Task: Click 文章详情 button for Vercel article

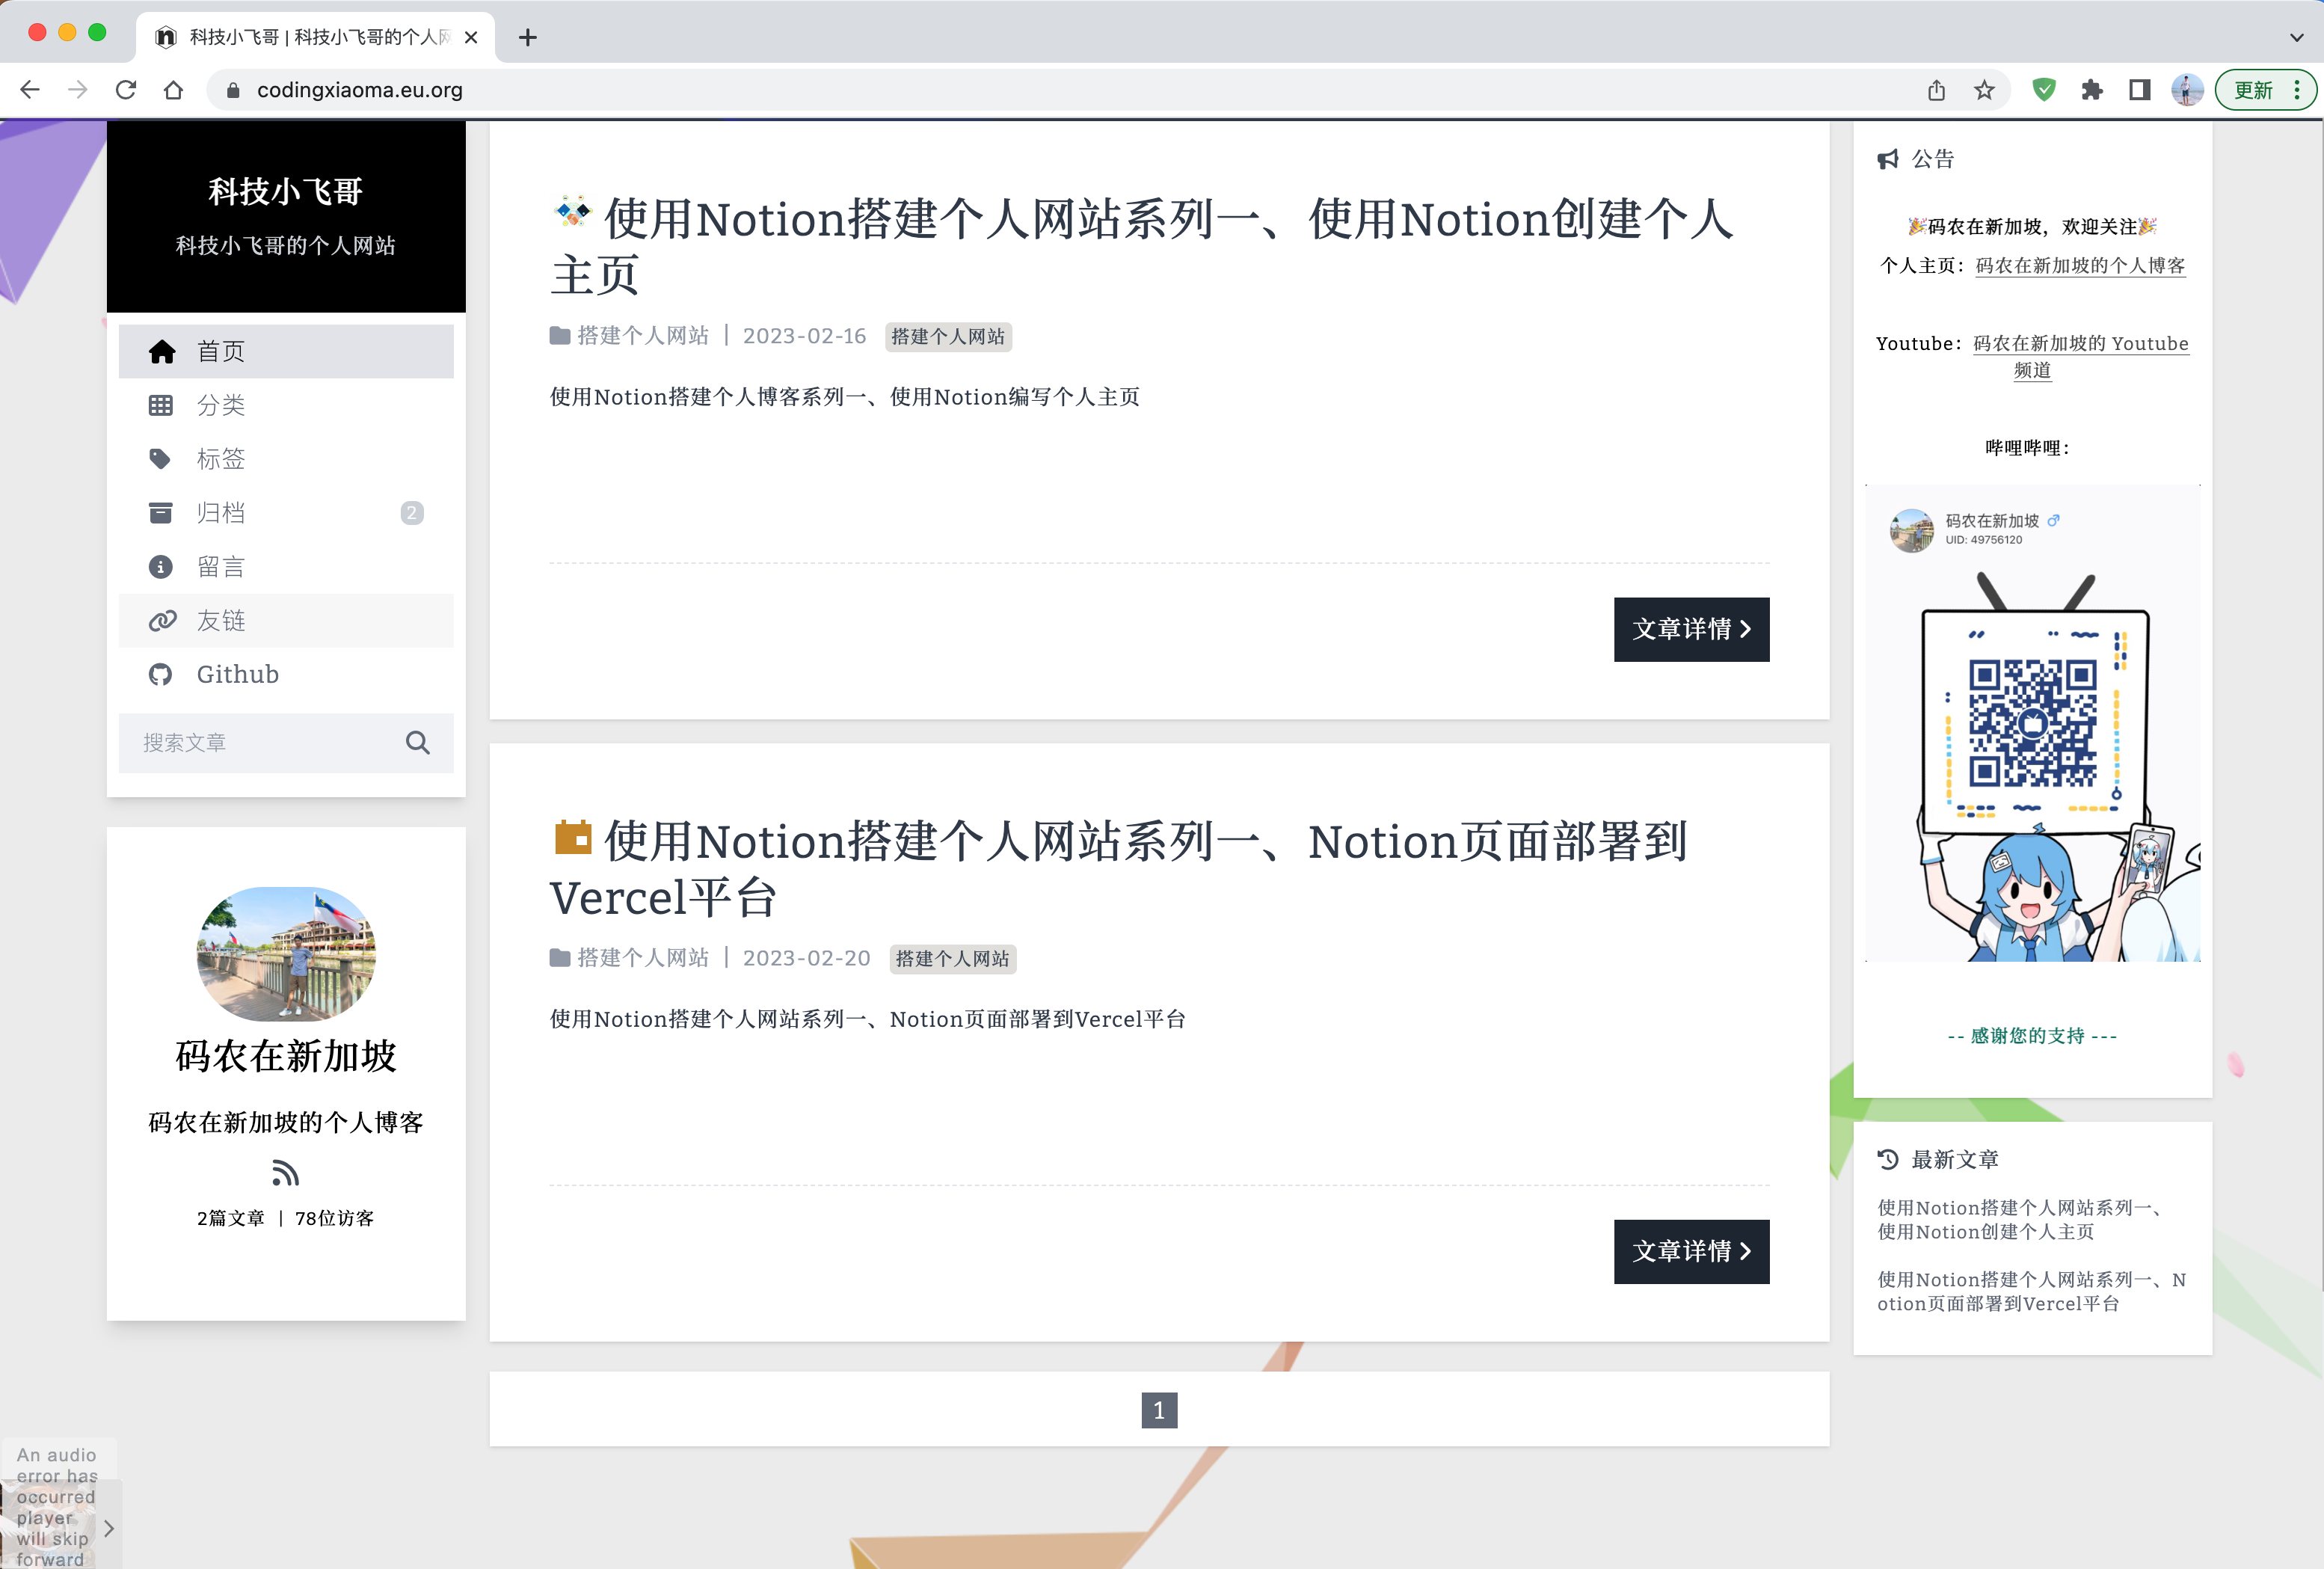Action: coord(1691,1251)
